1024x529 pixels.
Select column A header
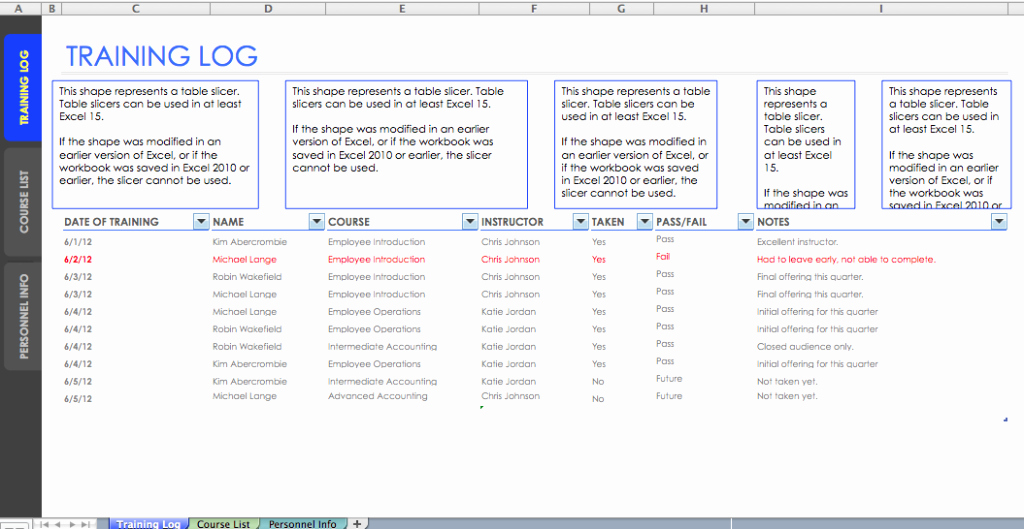tap(21, 8)
